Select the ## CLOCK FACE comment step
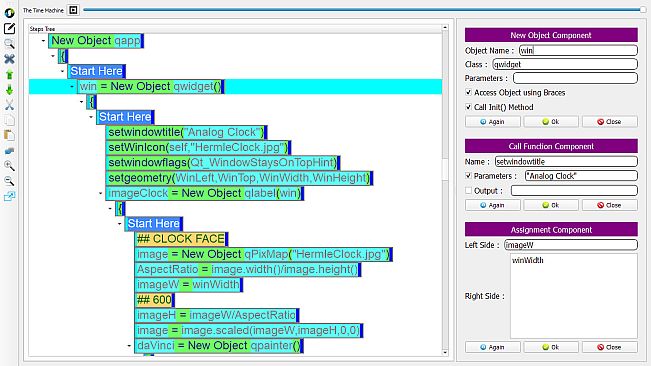 point(181,239)
